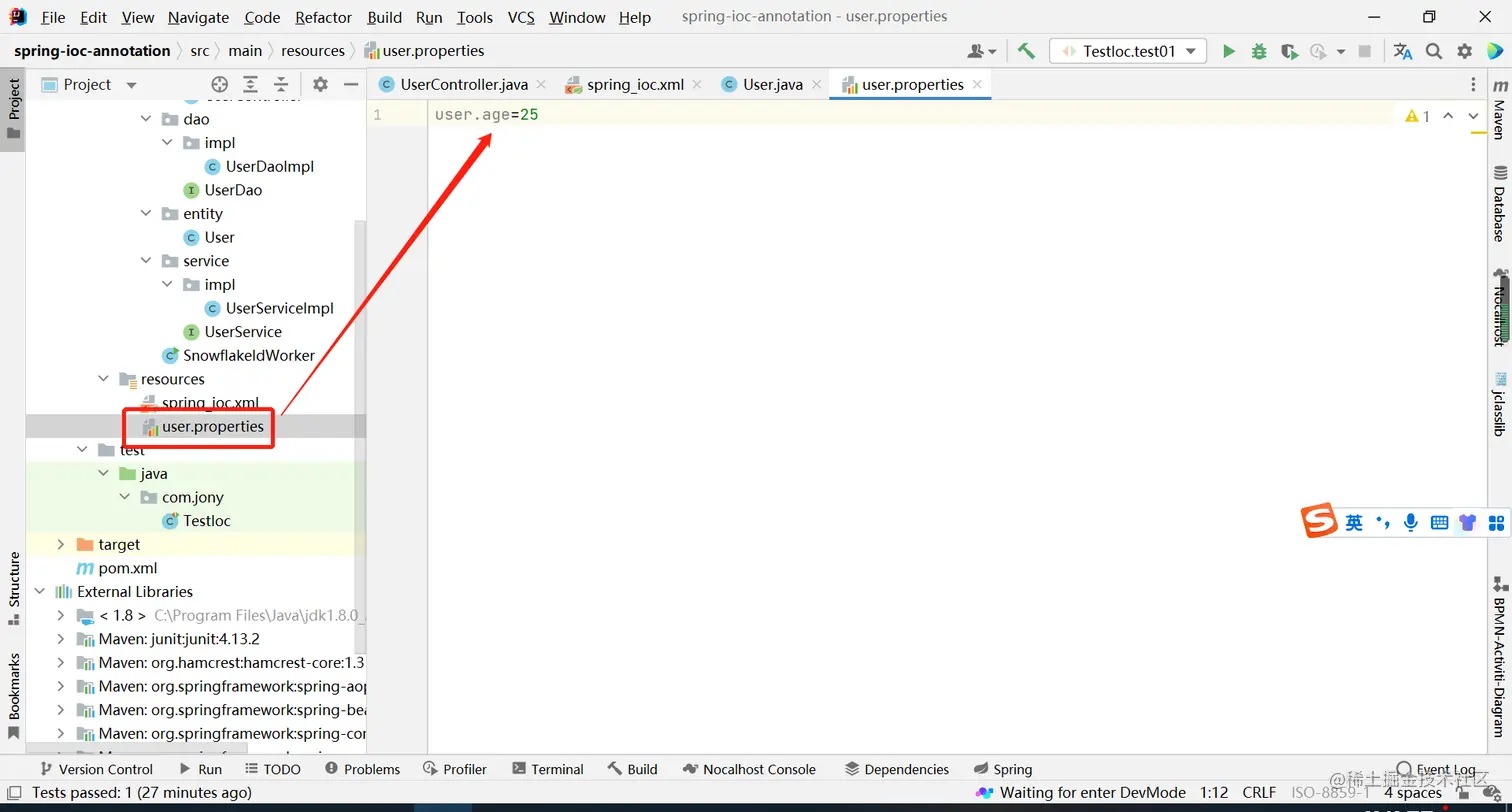This screenshot has height=812, width=1512.
Task: Start debugging with the bug icon
Action: tap(1259, 51)
